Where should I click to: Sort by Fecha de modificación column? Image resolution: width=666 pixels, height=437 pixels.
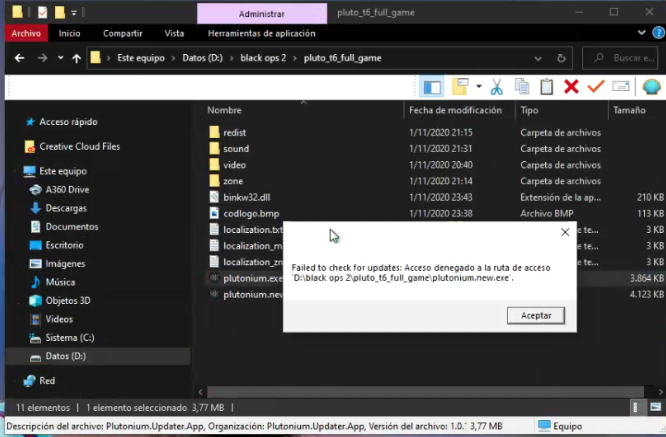(455, 110)
